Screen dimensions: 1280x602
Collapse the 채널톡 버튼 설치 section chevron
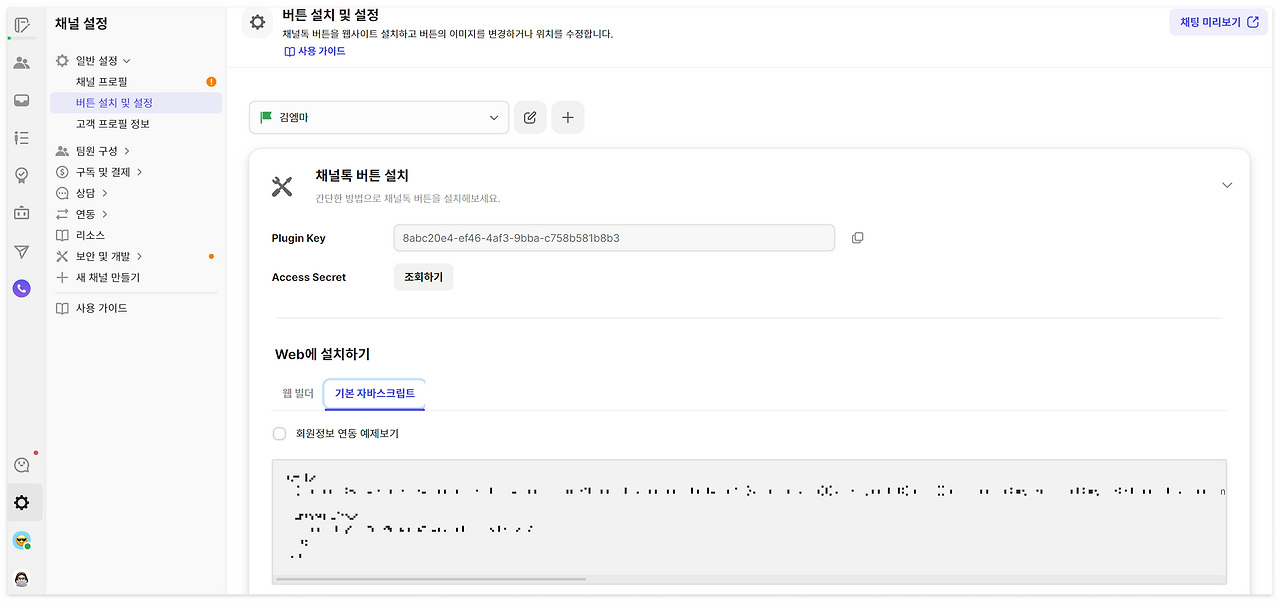point(1227,185)
